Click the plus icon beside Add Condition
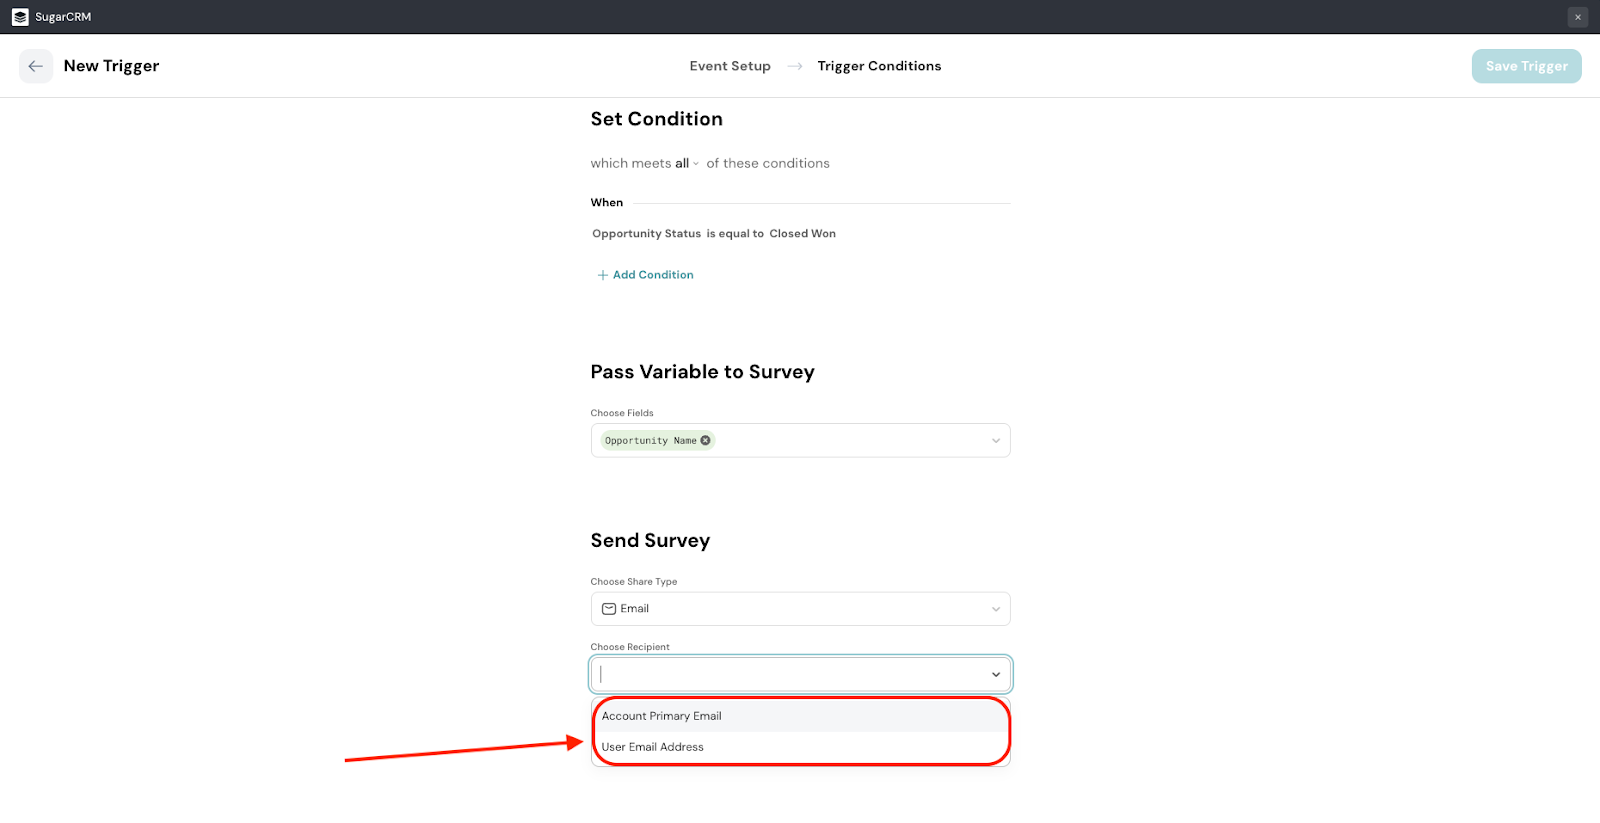1600x823 pixels. coord(602,275)
